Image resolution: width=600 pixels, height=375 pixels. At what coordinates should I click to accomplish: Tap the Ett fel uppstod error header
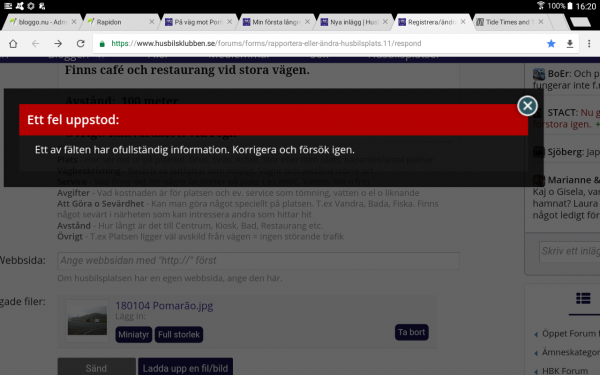tap(274, 120)
